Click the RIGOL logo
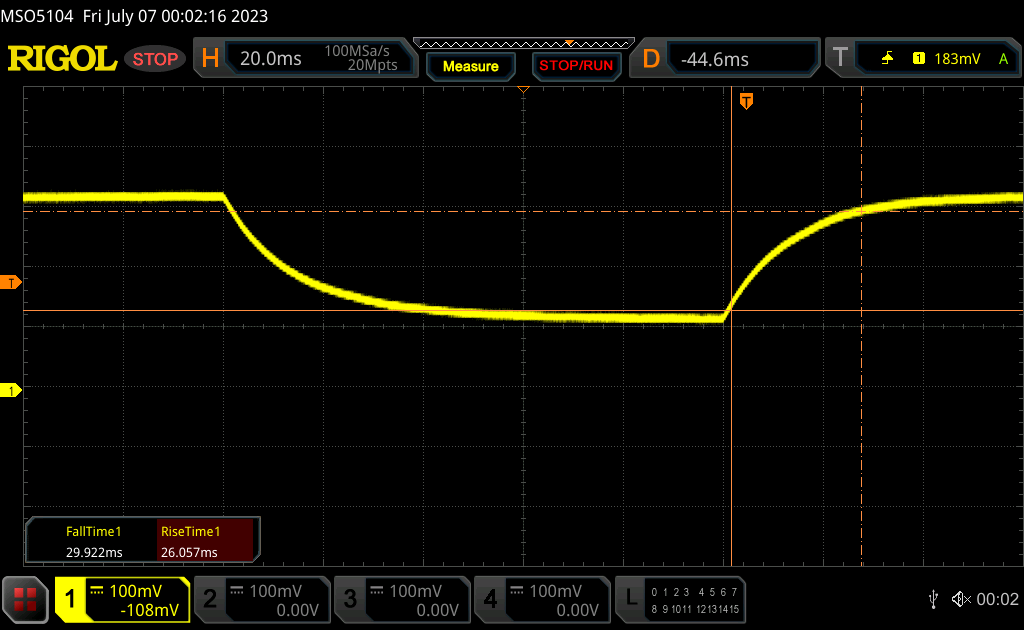1024x630 pixels. pos(62,59)
